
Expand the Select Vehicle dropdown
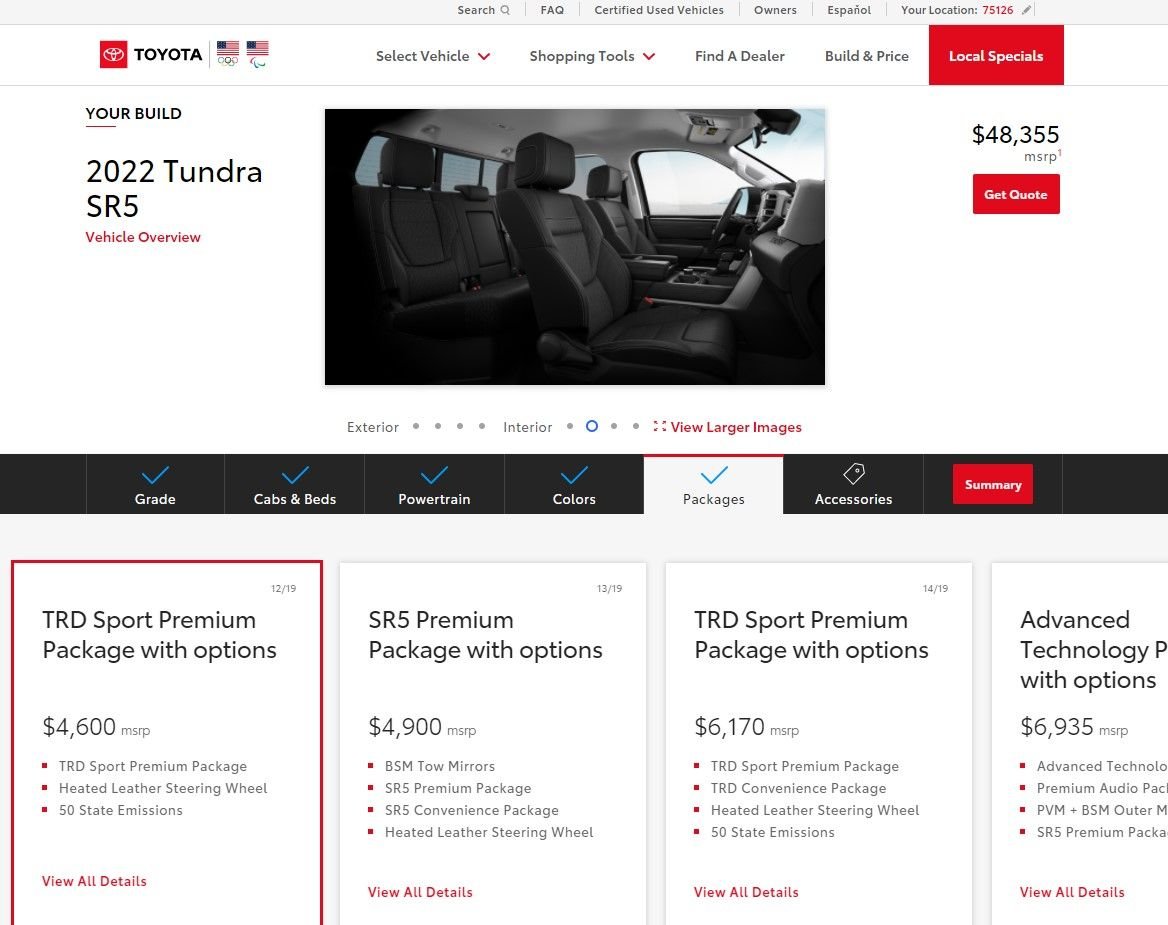pyautogui.click(x=433, y=56)
